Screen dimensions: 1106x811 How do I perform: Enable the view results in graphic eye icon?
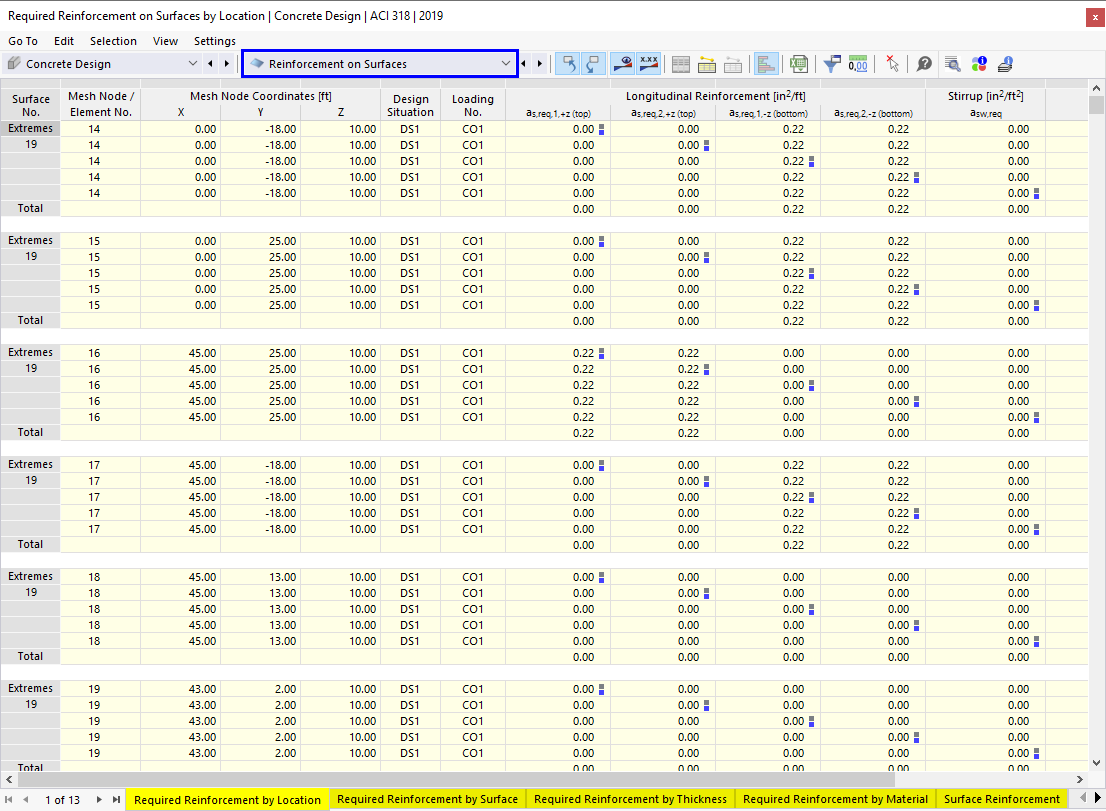(622, 63)
